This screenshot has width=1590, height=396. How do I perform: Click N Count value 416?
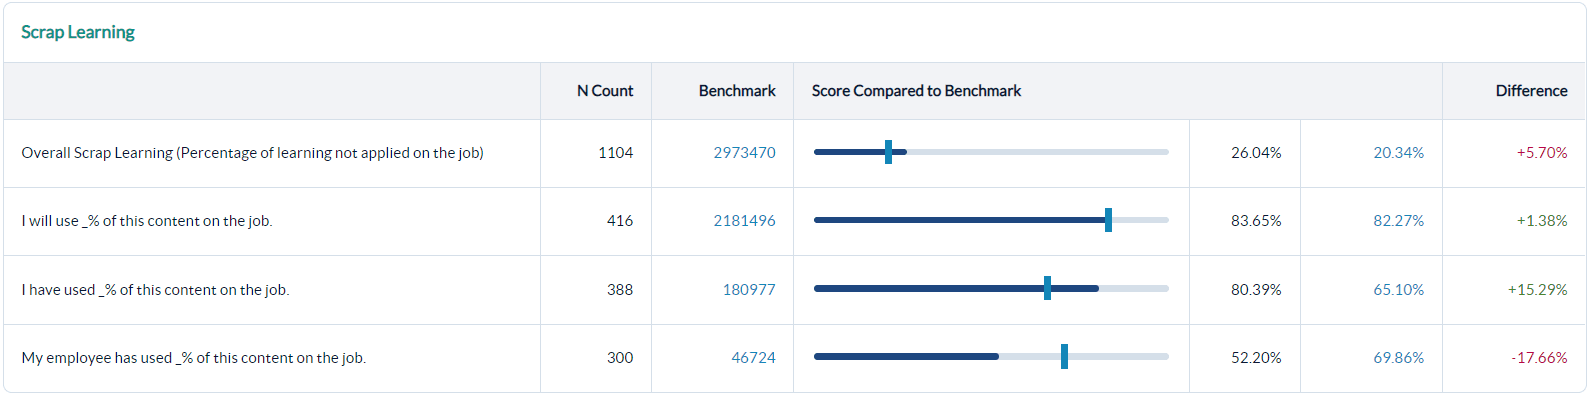click(x=620, y=221)
